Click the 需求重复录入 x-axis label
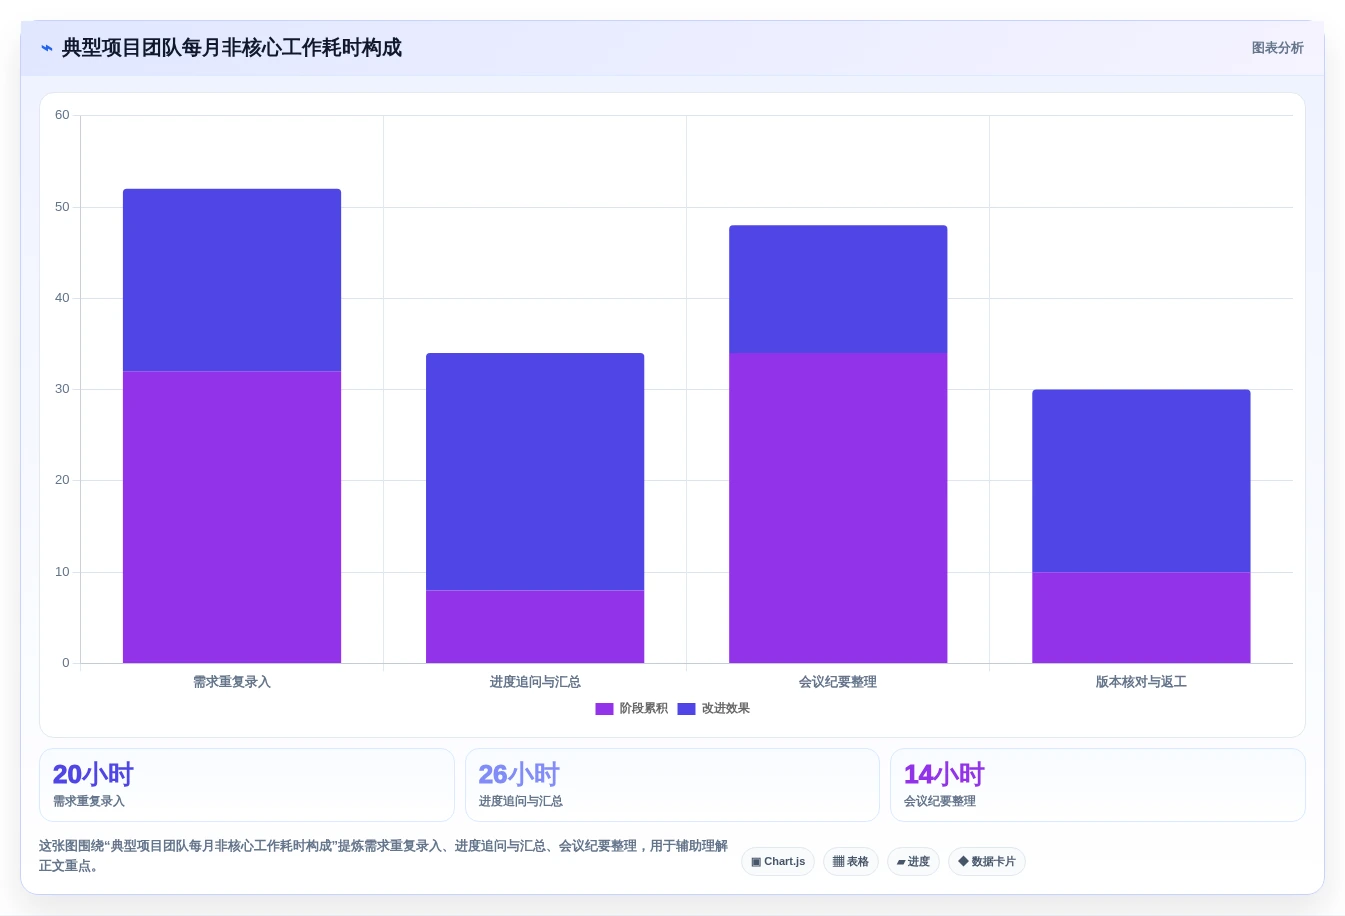 click(x=232, y=682)
